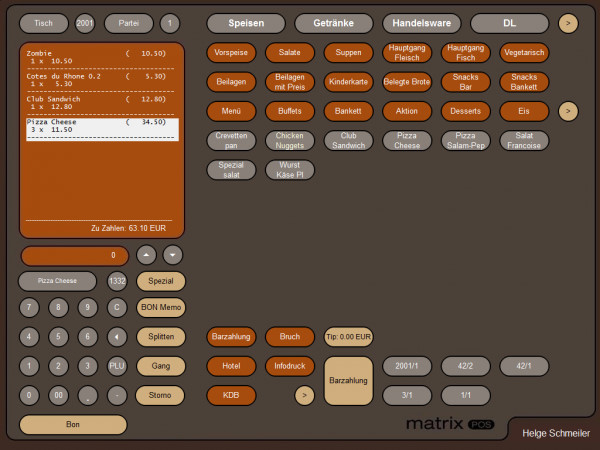The width and height of the screenshot is (600, 450).
Task: Tap keypad digit 9
Action: tap(88, 307)
